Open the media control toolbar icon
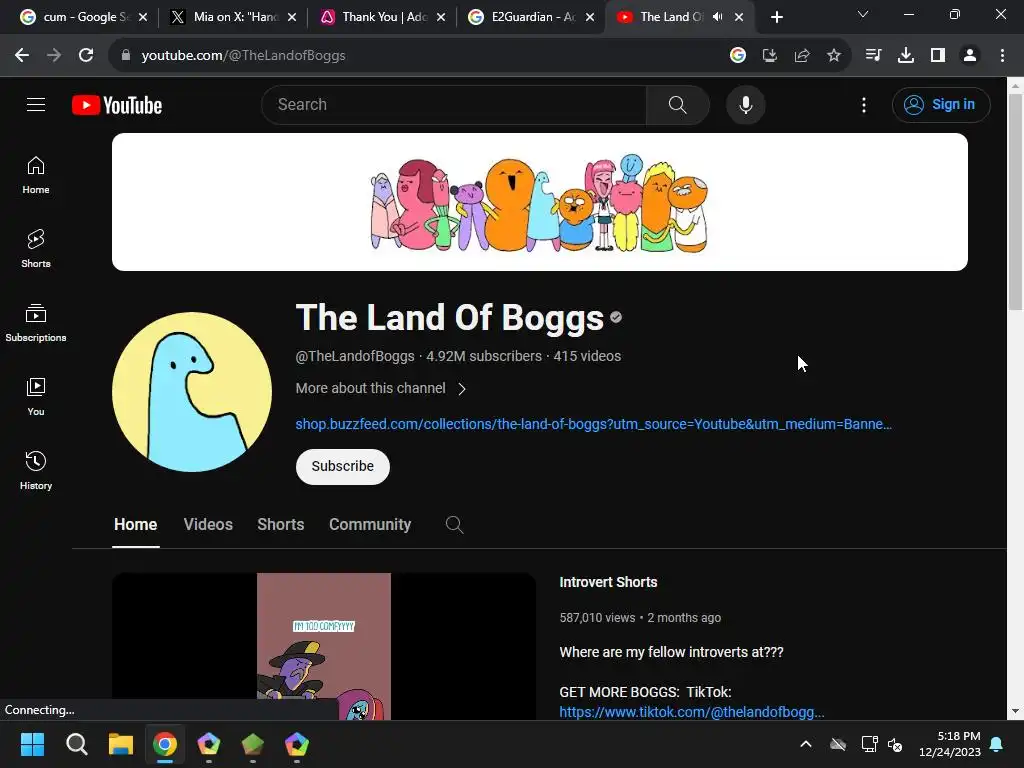 coord(873,56)
